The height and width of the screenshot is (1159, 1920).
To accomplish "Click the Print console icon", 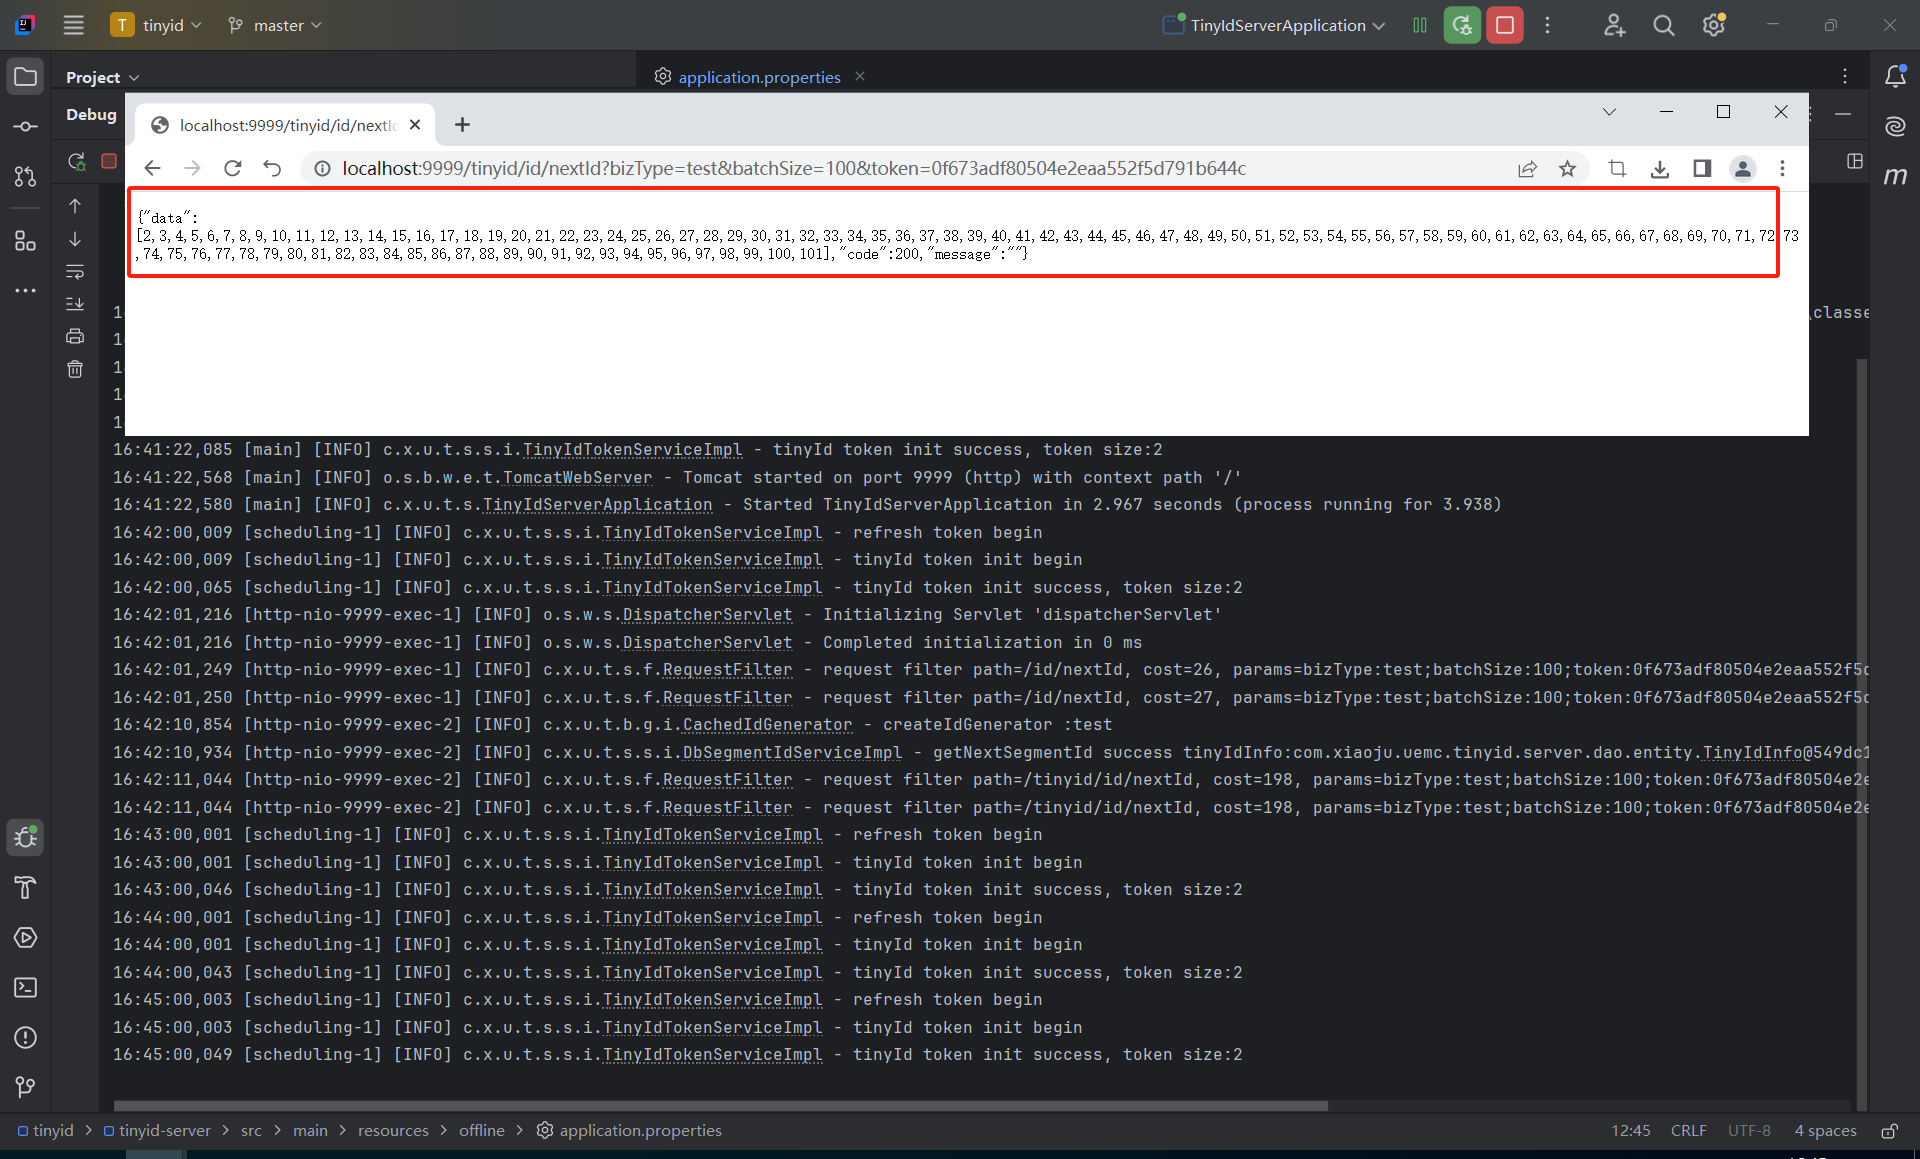I will [x=75, y=336].
